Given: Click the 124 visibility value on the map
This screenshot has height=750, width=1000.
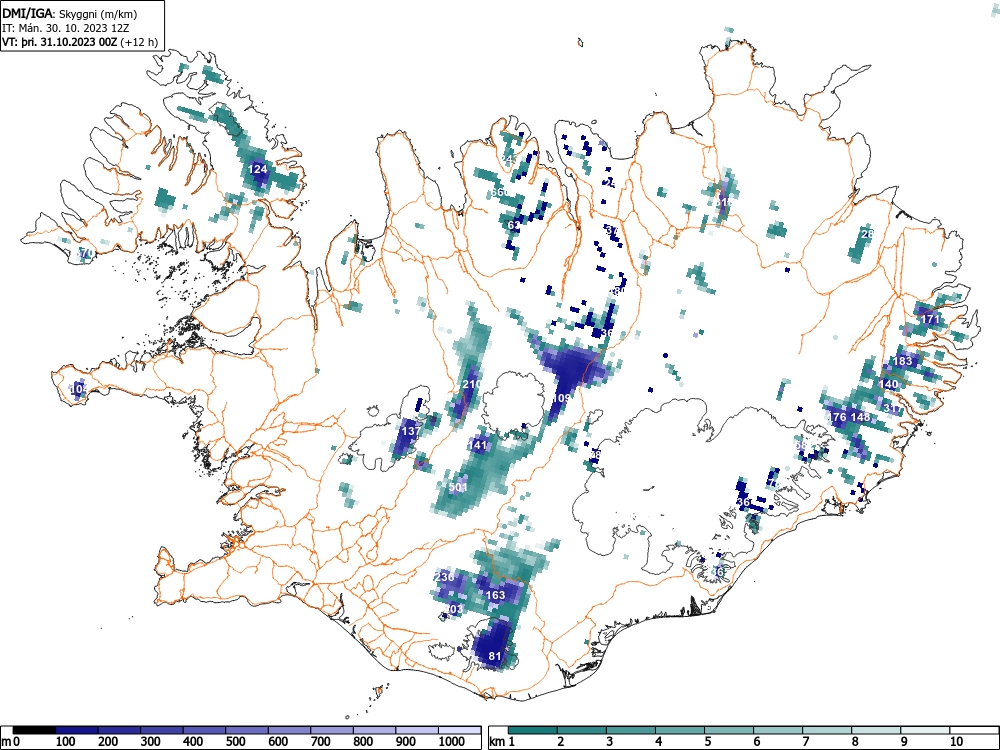Looking at the screenshot, I should point(258,169).
